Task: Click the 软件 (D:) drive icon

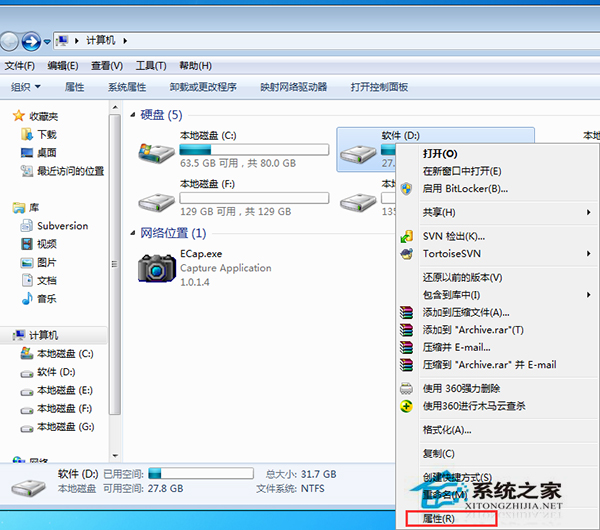Action: [x=358, y=154]
